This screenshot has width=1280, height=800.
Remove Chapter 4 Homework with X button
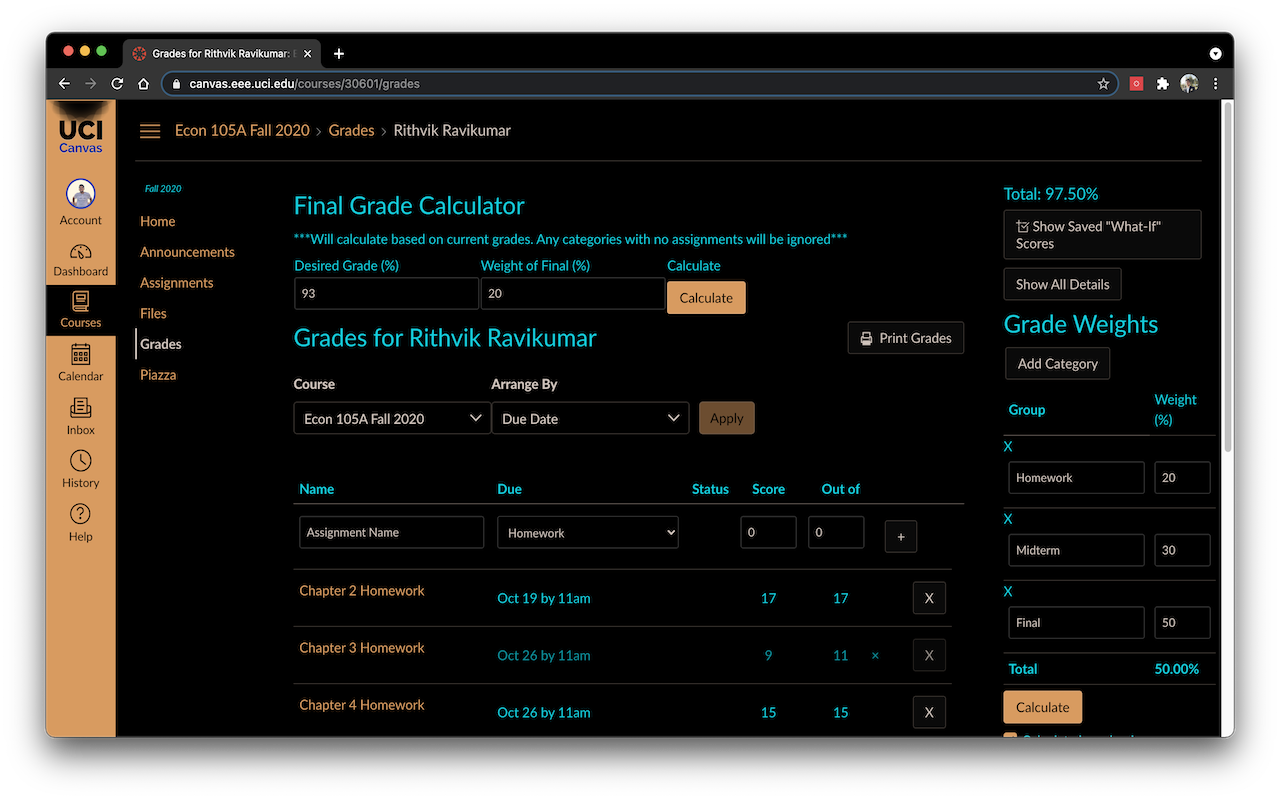929,712
